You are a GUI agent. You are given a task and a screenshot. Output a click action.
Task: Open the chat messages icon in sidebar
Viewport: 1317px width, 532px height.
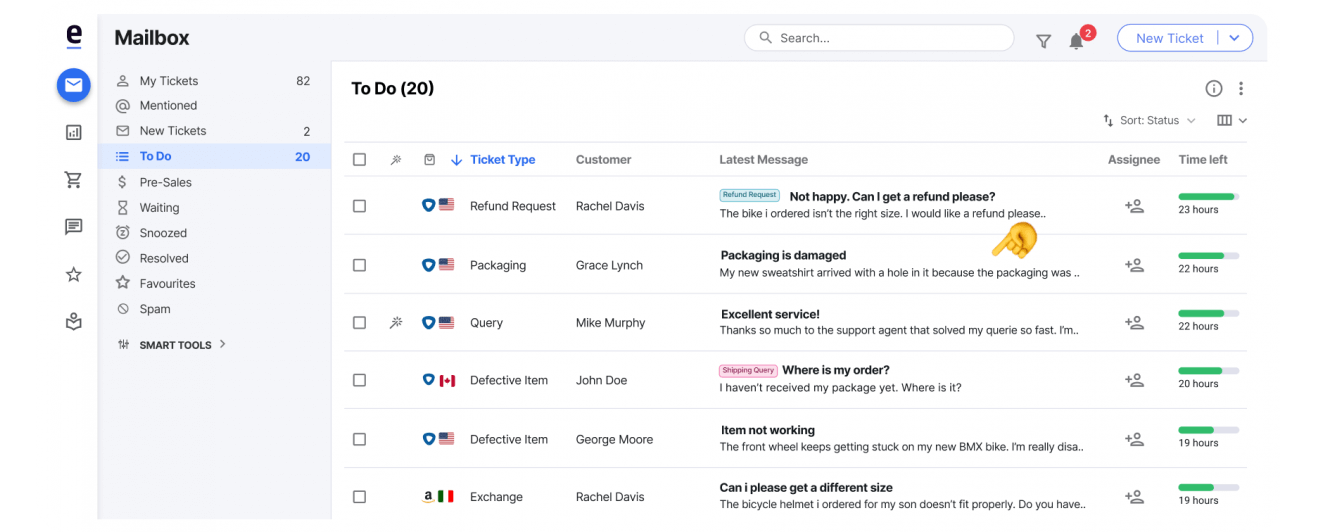(x=73, y=227)
